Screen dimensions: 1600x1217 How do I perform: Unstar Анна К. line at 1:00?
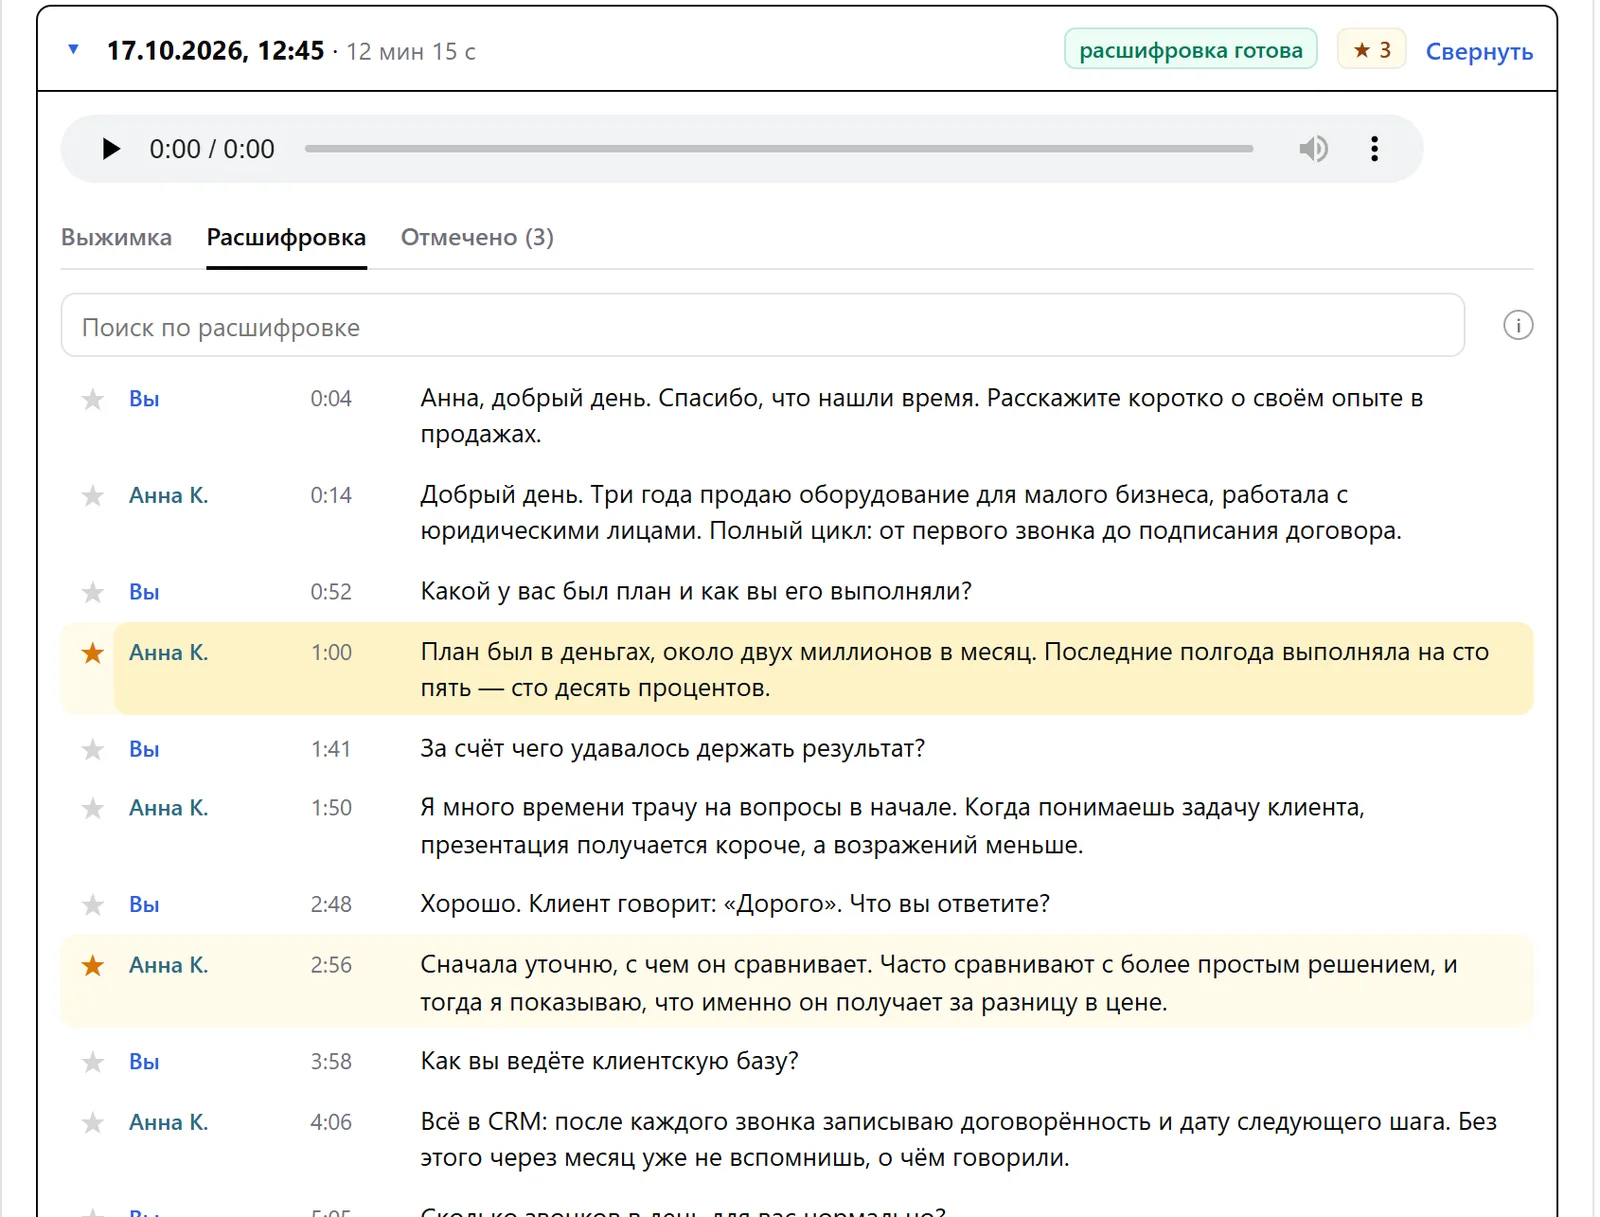pyautogui.click(x=92, y=653)
